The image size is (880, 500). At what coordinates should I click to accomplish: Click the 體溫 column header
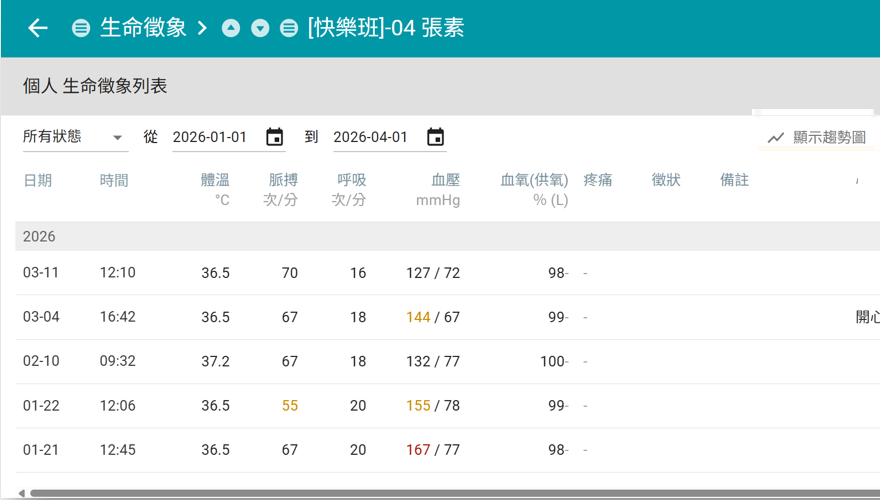click(x=215, y=180)
